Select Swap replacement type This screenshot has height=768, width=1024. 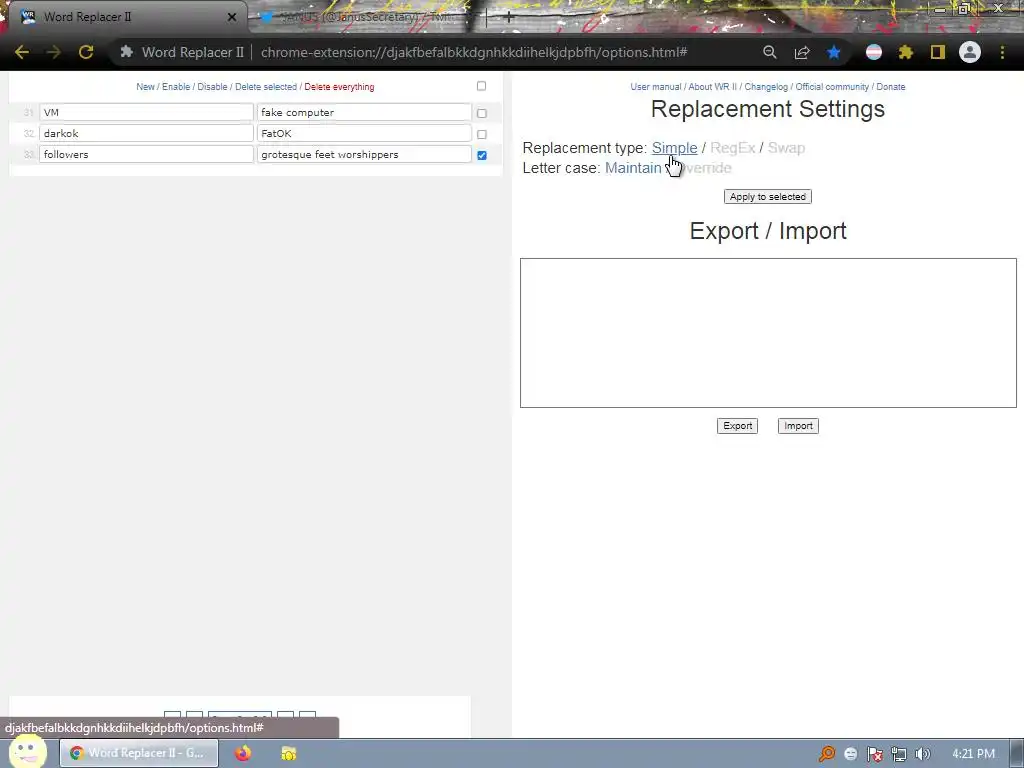(786, 148)
